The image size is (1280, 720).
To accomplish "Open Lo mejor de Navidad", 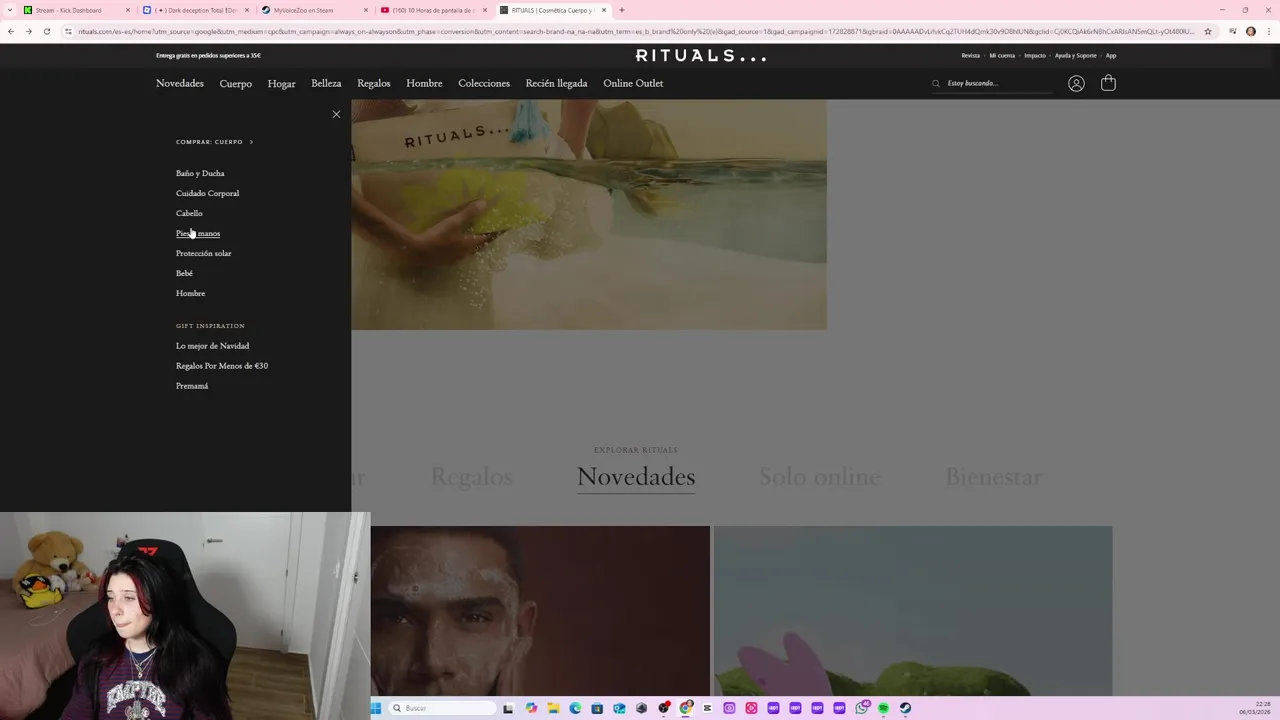I will click(x=212, y=346).
